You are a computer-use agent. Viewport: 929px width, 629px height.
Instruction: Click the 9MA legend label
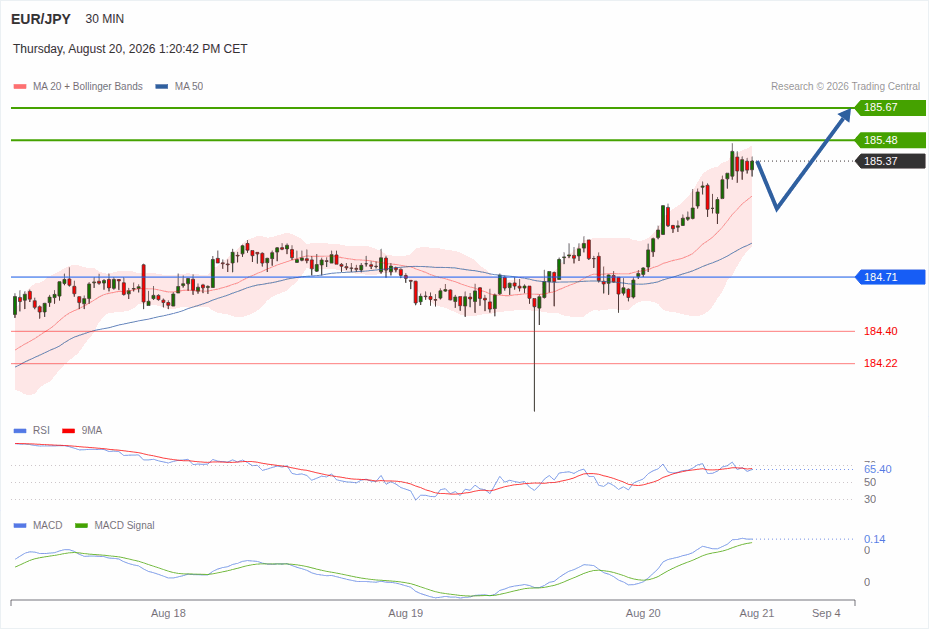click(x=92, y=431)
